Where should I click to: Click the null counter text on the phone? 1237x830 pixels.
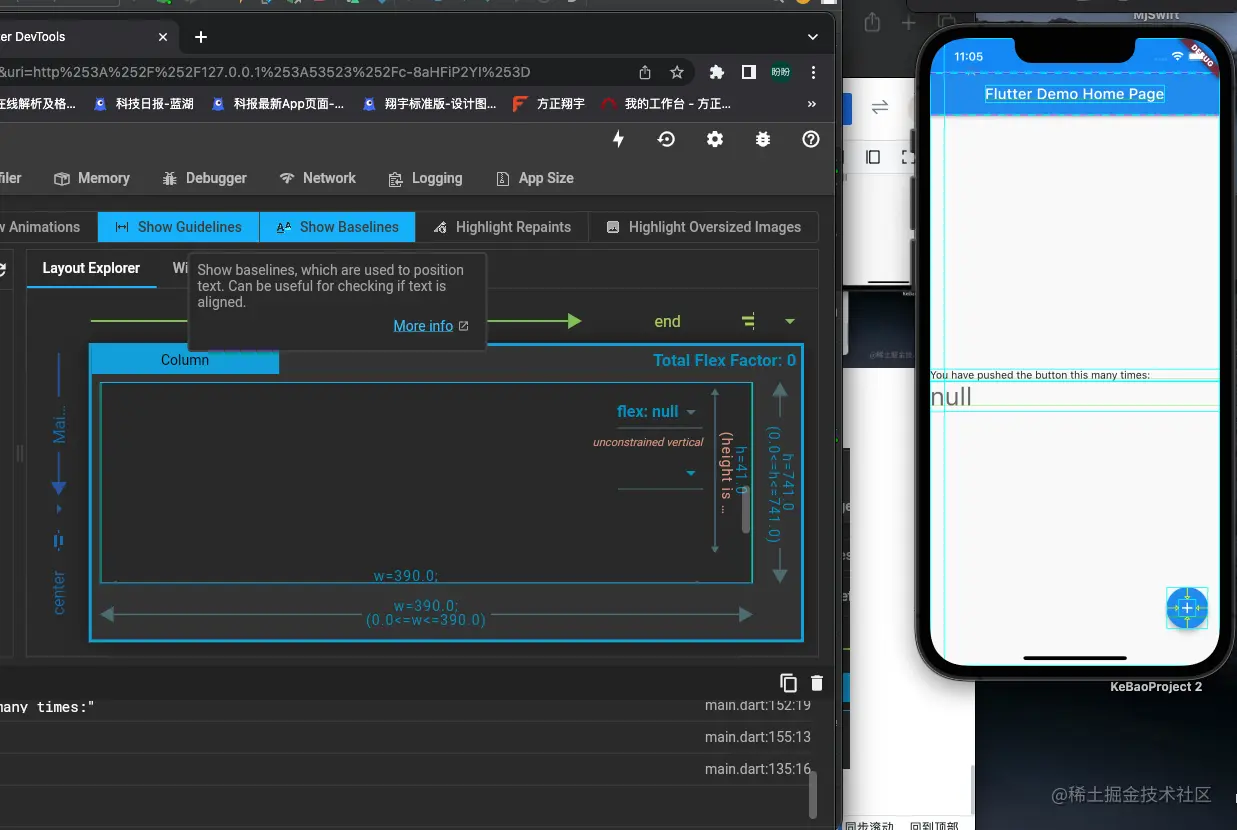(951, 397)
